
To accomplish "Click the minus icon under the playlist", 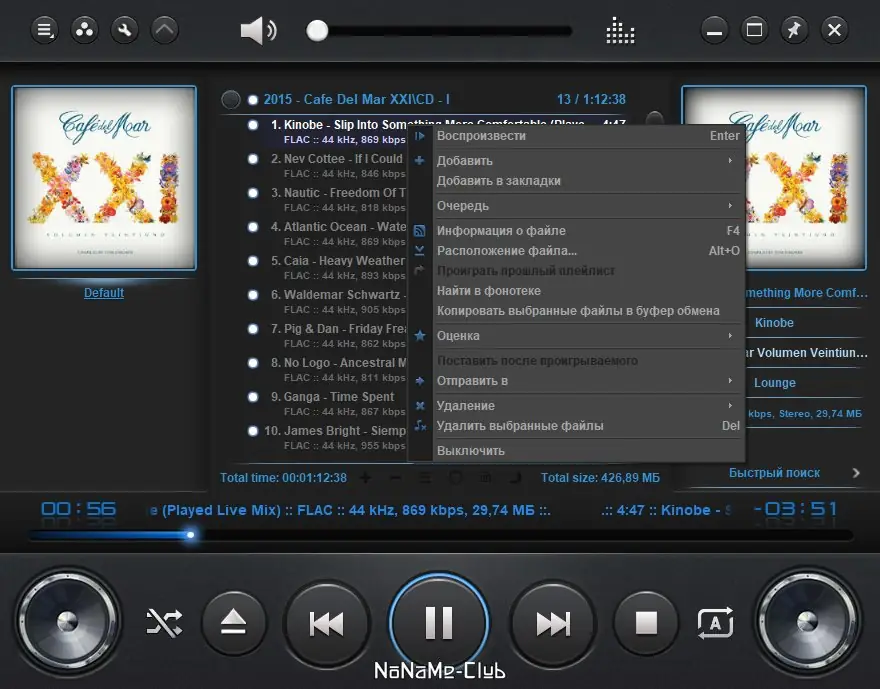I will tap(395, 478).
